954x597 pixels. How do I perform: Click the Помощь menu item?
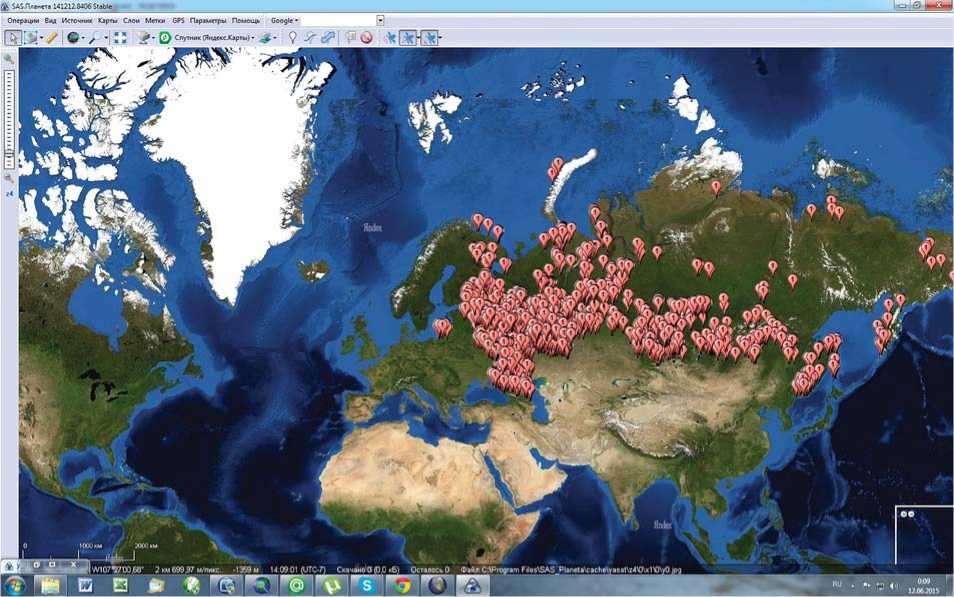246,20
